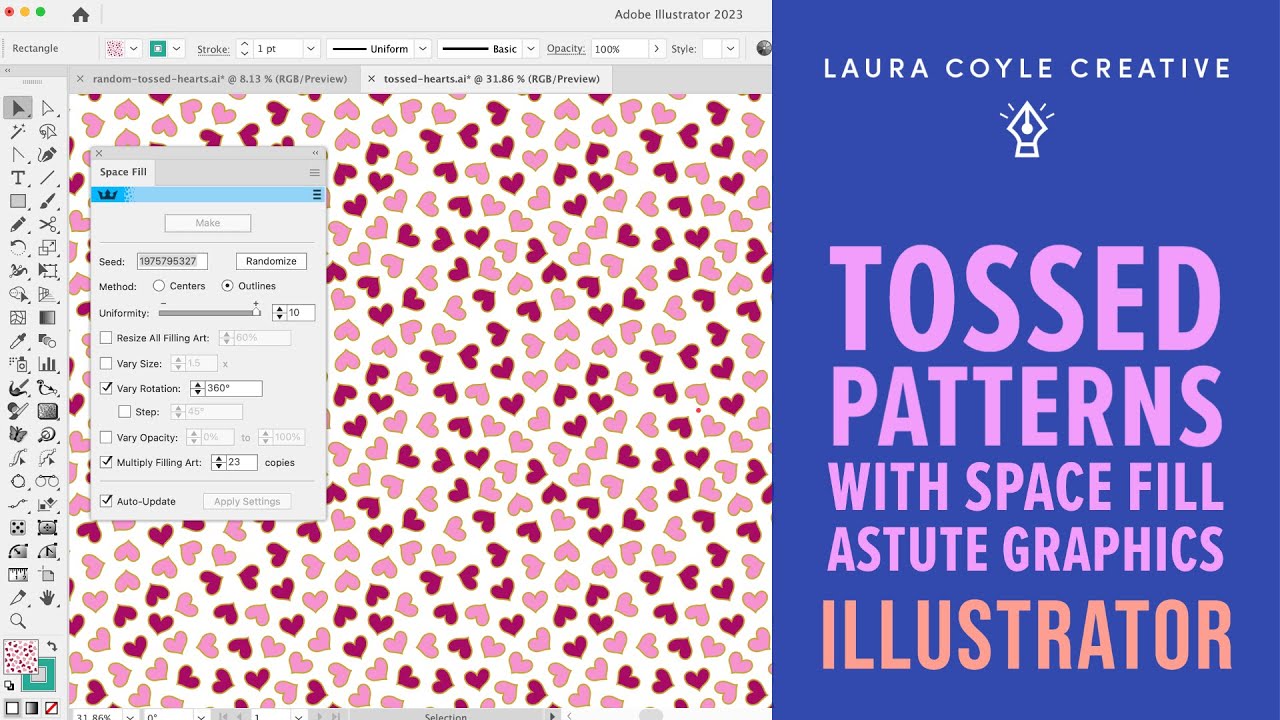Select the Selection (black arrow) tool
This screenshot has width=1280, height=720.
click(18, 108)
